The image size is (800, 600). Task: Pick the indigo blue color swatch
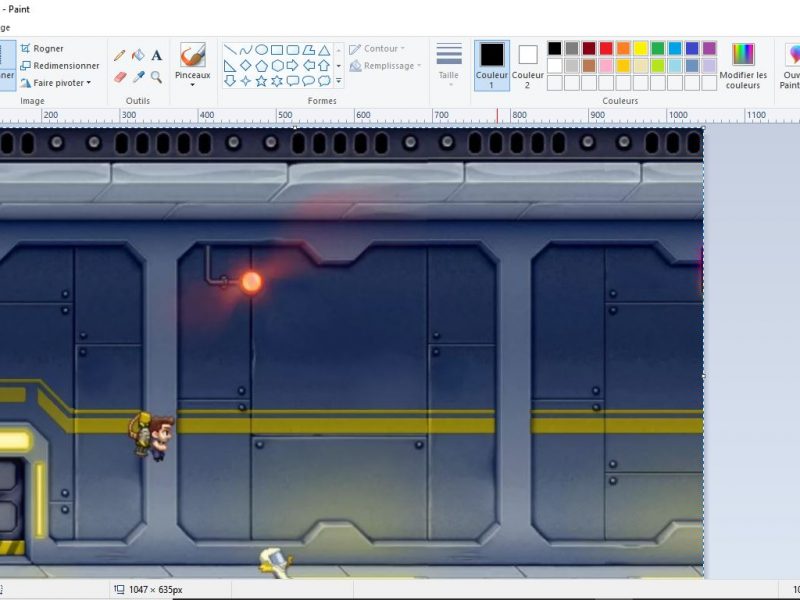coord(692,48)
